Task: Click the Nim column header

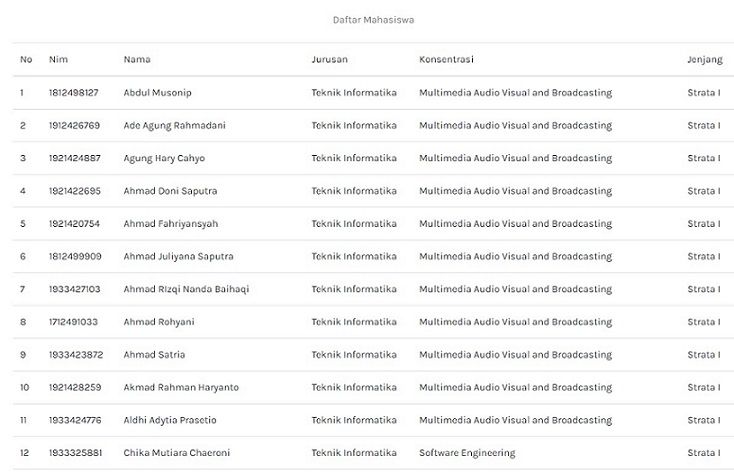Action: [x=58, y=60]
